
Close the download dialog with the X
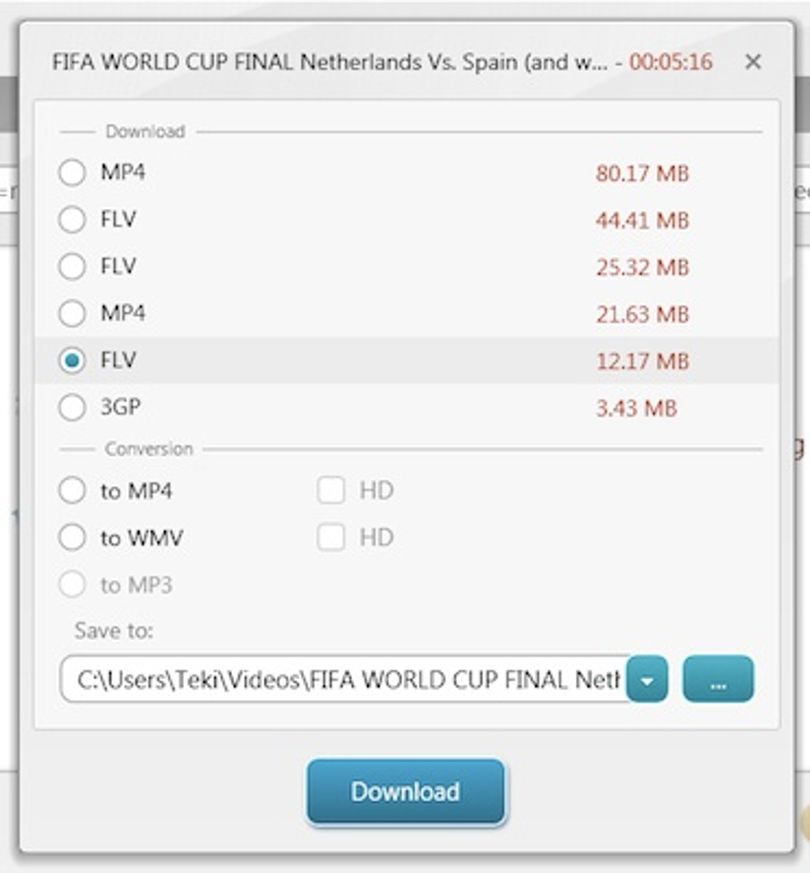click(x=753, y=61)
